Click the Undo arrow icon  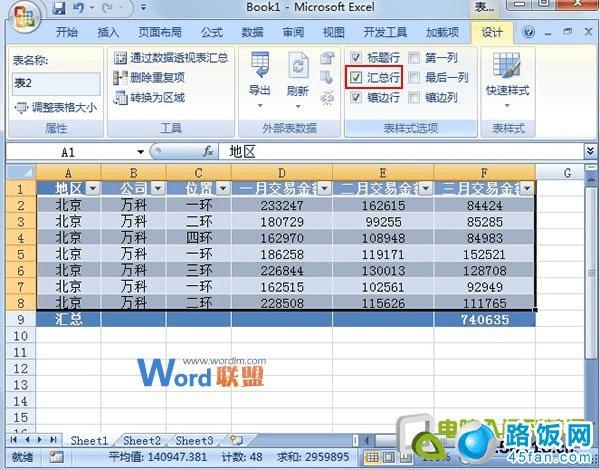pos(79,7)
